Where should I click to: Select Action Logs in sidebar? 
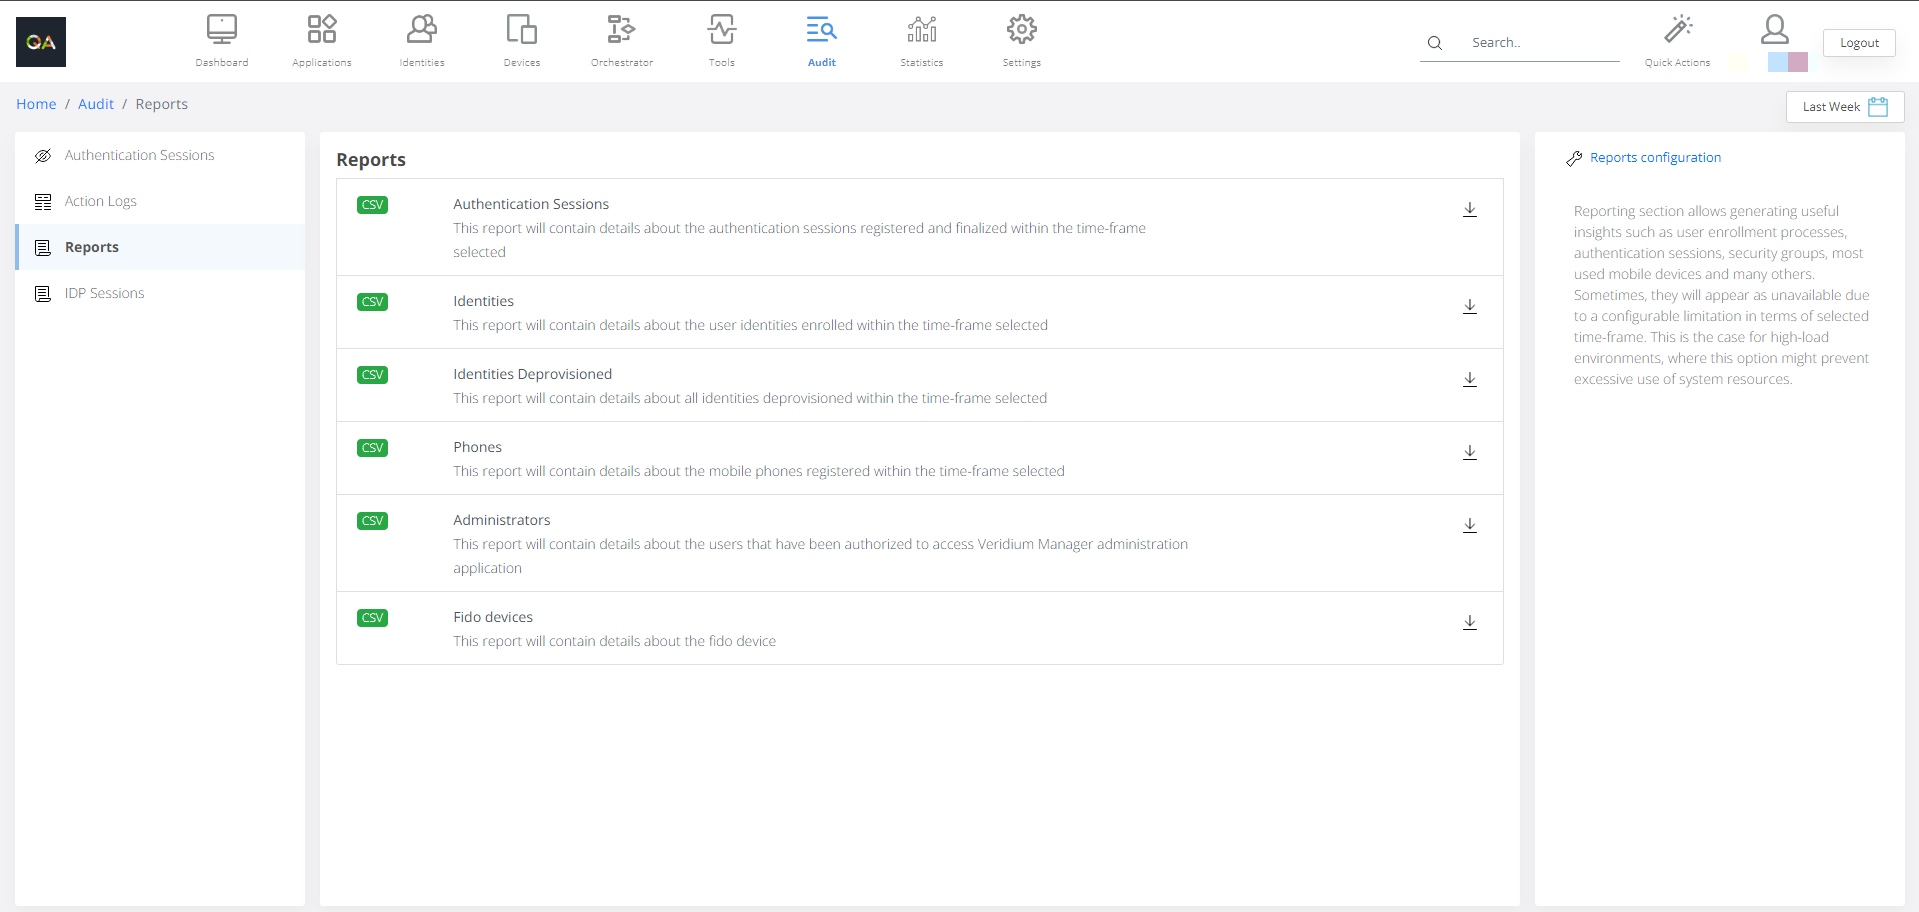100,201
